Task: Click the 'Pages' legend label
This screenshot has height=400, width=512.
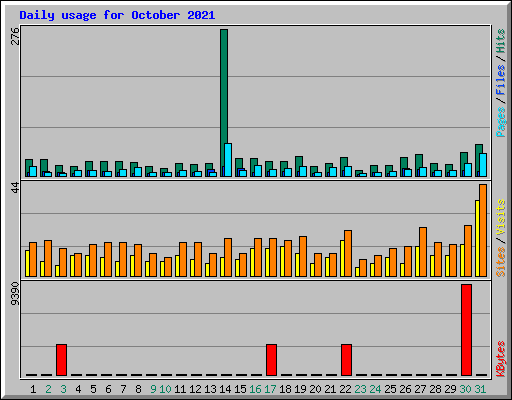Action: (501, 122)
